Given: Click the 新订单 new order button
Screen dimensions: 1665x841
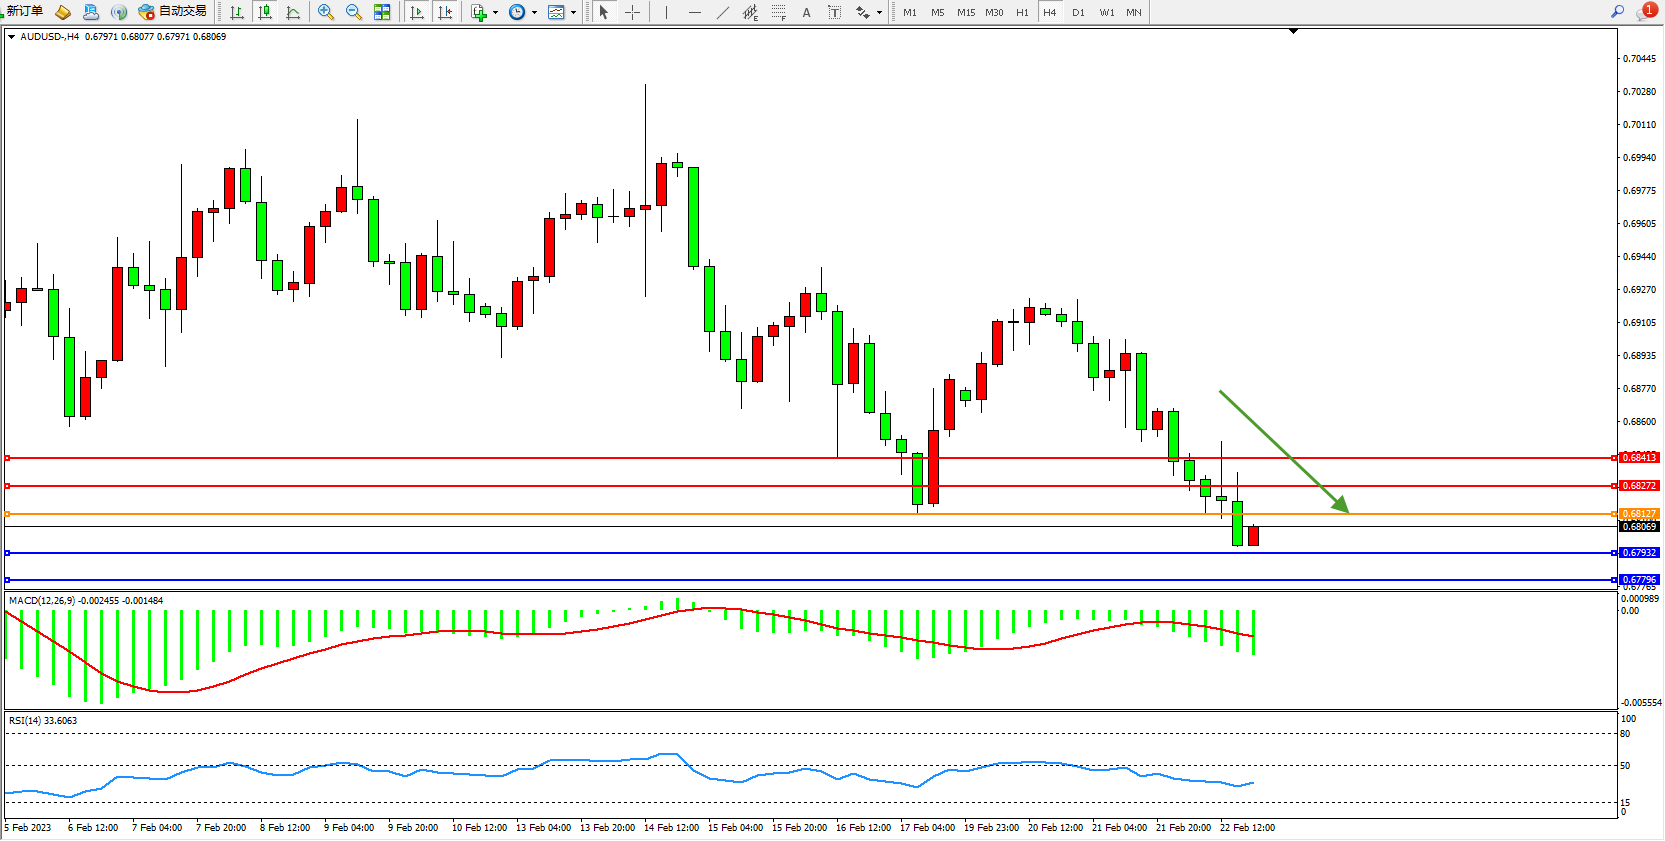Looking at the screenshot, I should click(x=24, y=11).
